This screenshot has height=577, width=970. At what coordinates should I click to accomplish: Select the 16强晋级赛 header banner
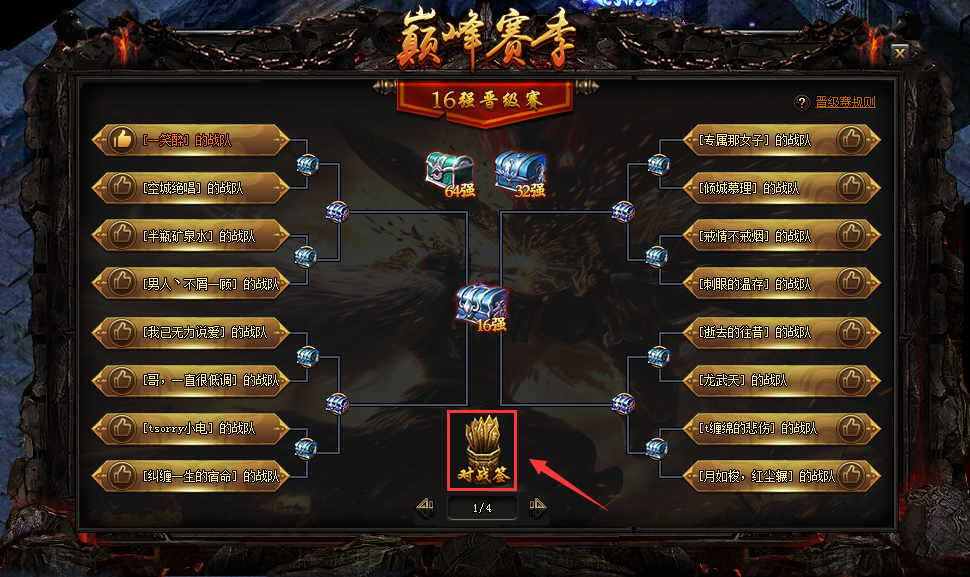coord(485,101)
